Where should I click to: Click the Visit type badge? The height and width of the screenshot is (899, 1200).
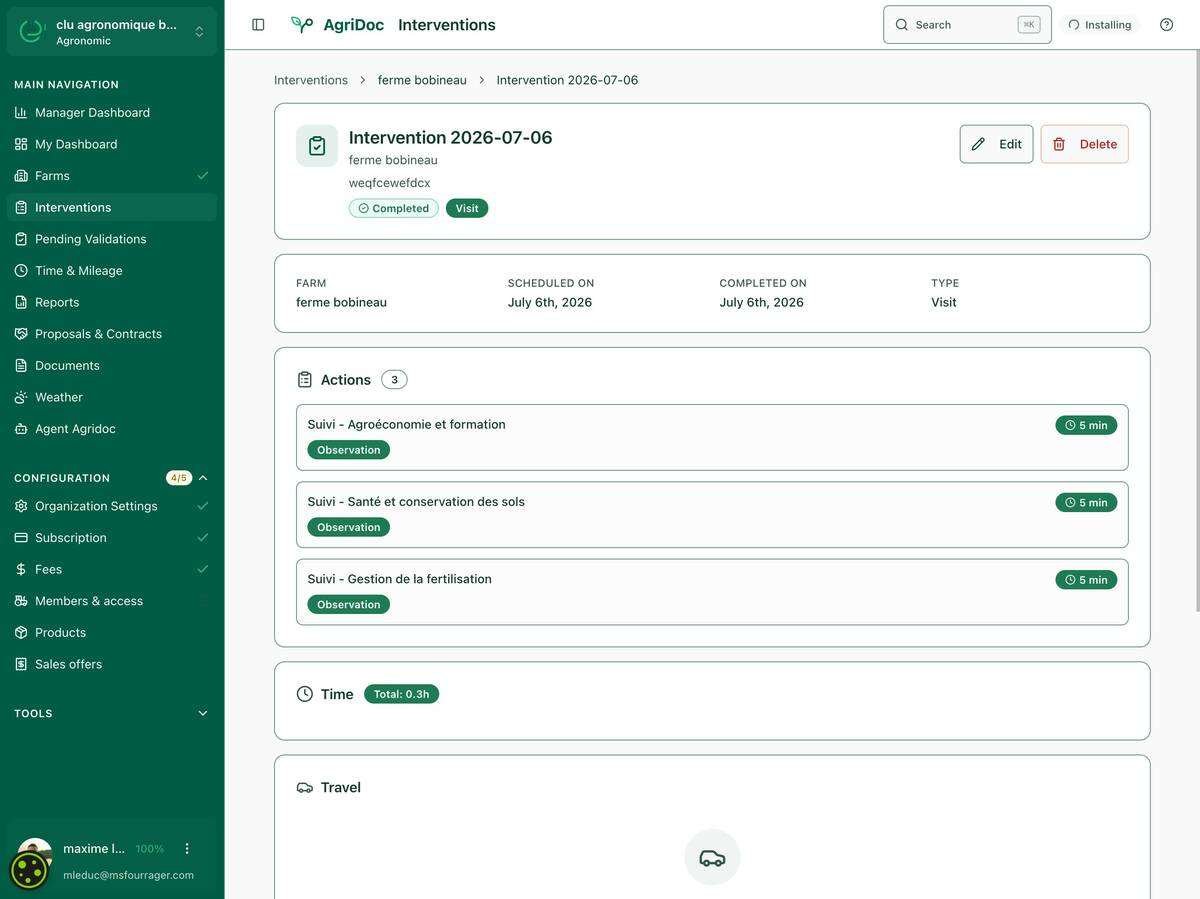pos(467,208)
